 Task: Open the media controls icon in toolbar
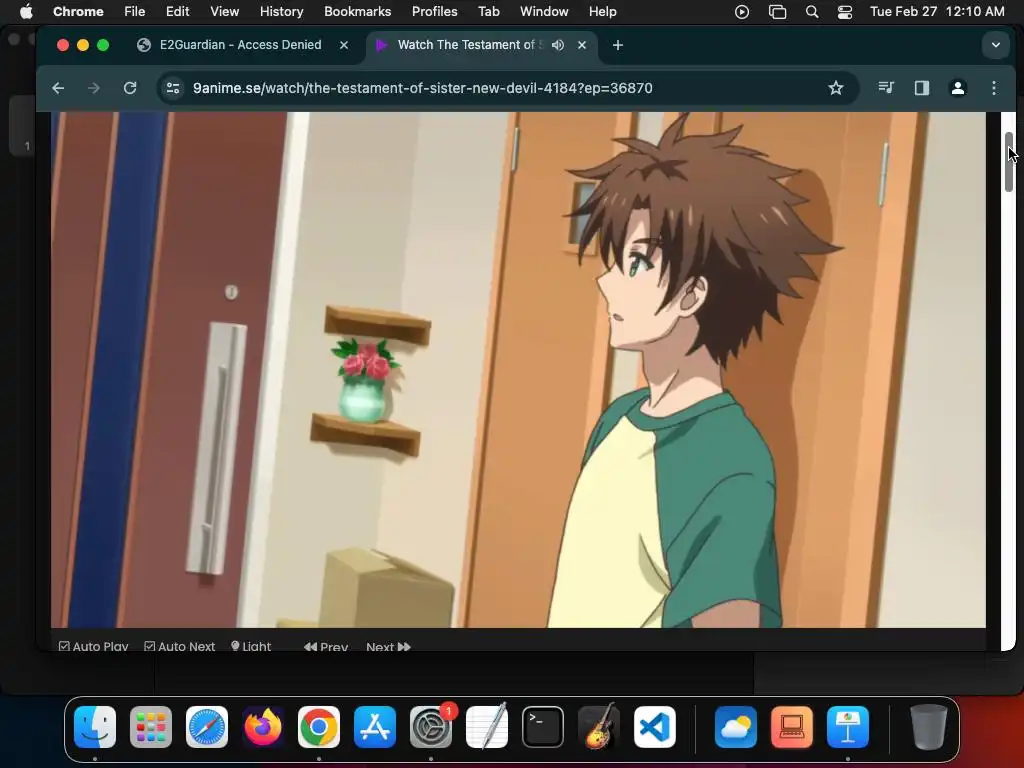(886, 88)
